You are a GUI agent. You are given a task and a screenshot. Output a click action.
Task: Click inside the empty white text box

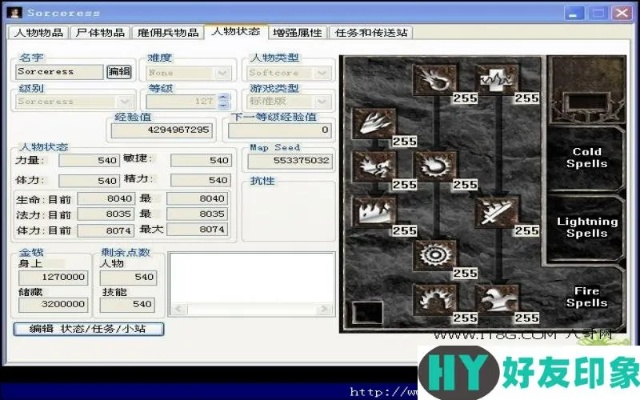[251, 278]
